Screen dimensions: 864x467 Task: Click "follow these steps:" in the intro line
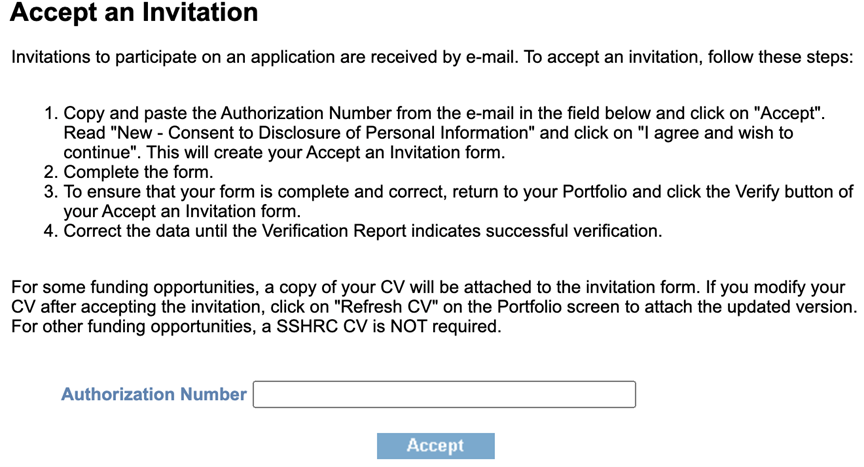point(780,57)
